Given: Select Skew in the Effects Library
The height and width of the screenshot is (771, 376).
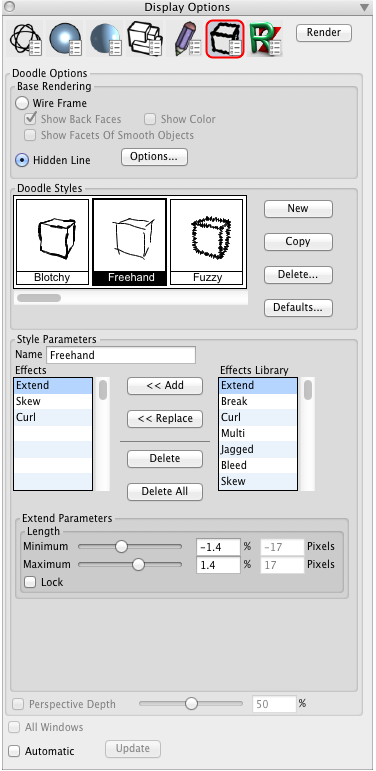Looking at the screenshot, I should (x=258, y=481).
